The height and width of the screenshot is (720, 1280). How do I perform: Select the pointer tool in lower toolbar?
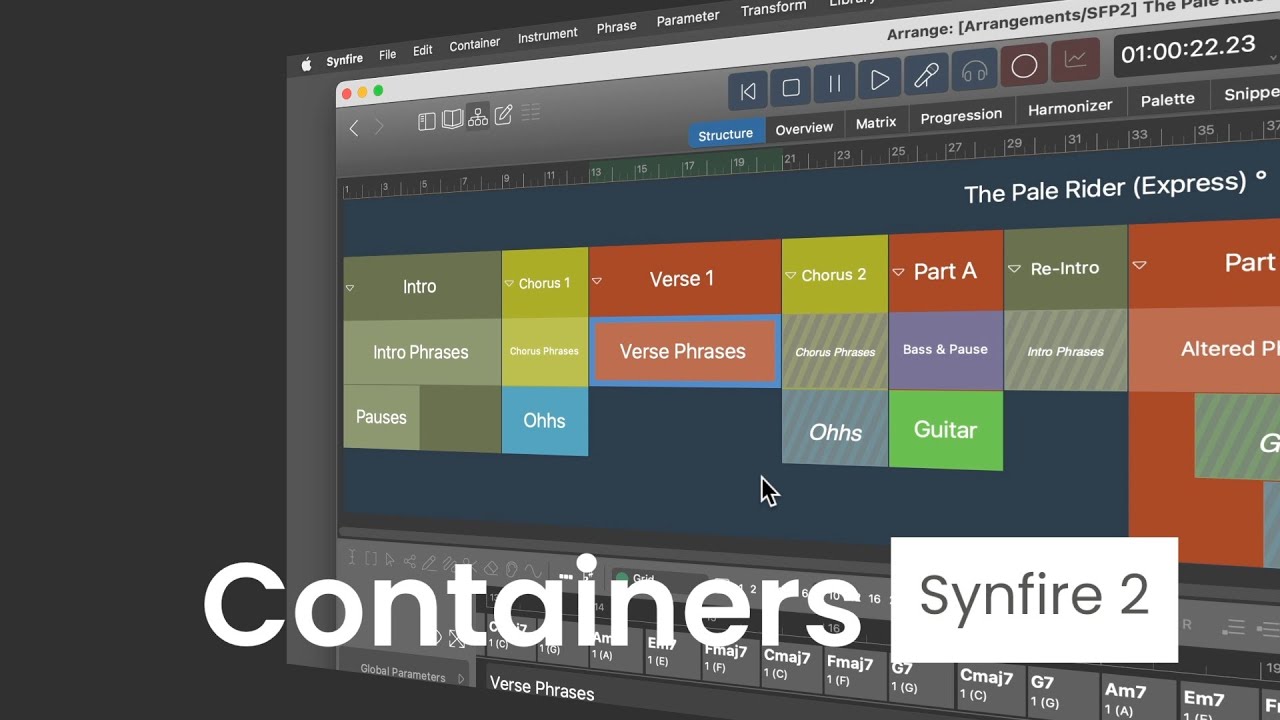389,560
